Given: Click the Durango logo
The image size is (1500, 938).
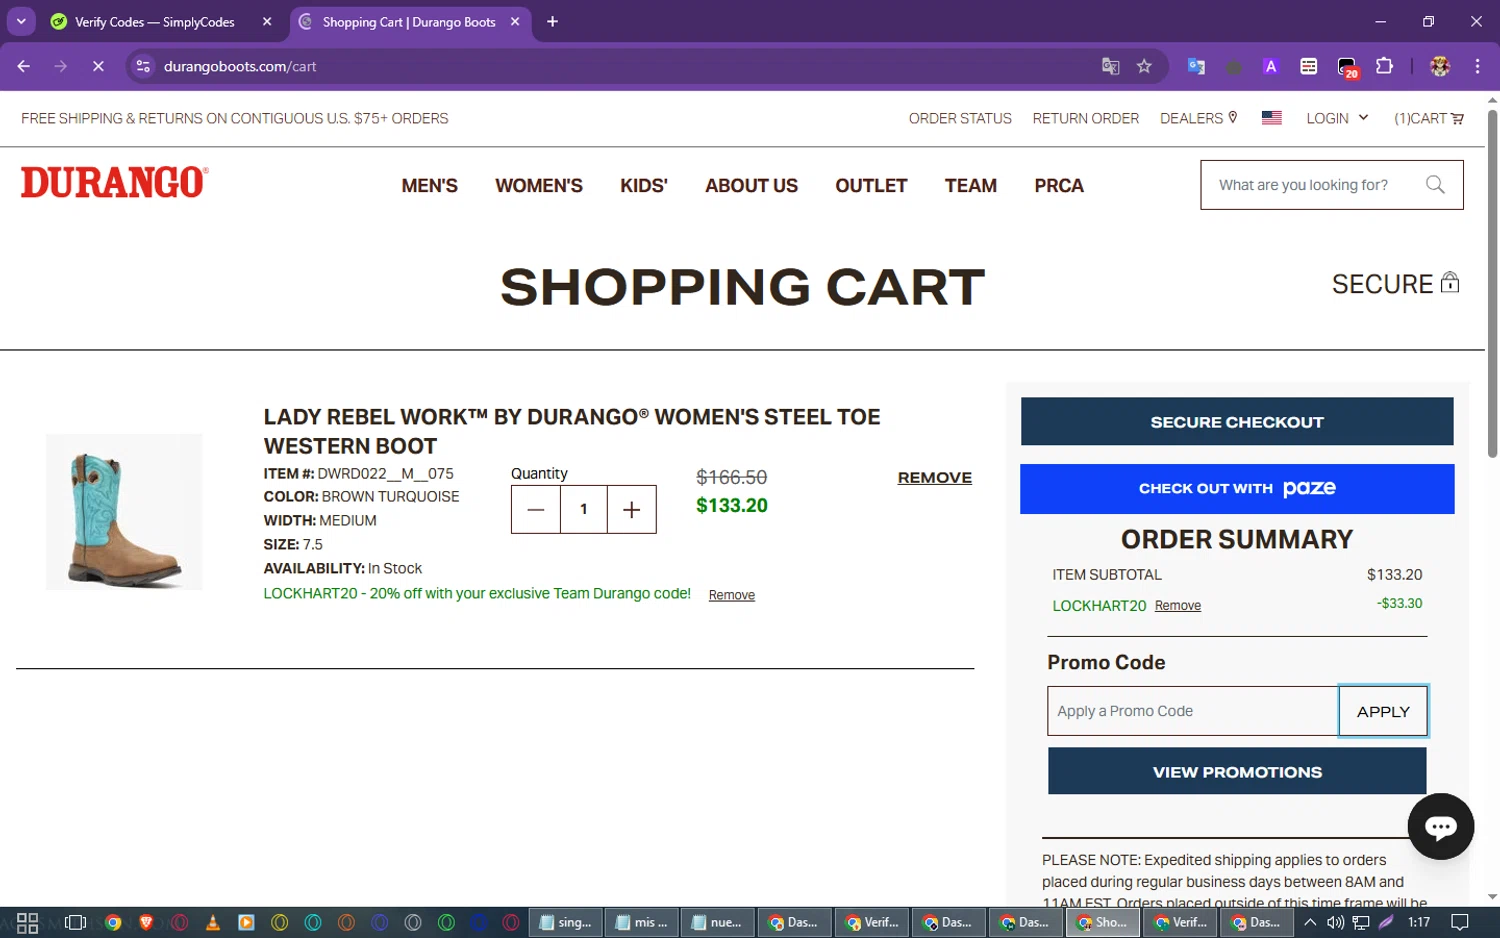Looking at the screenshot, I should click(115, 182).
